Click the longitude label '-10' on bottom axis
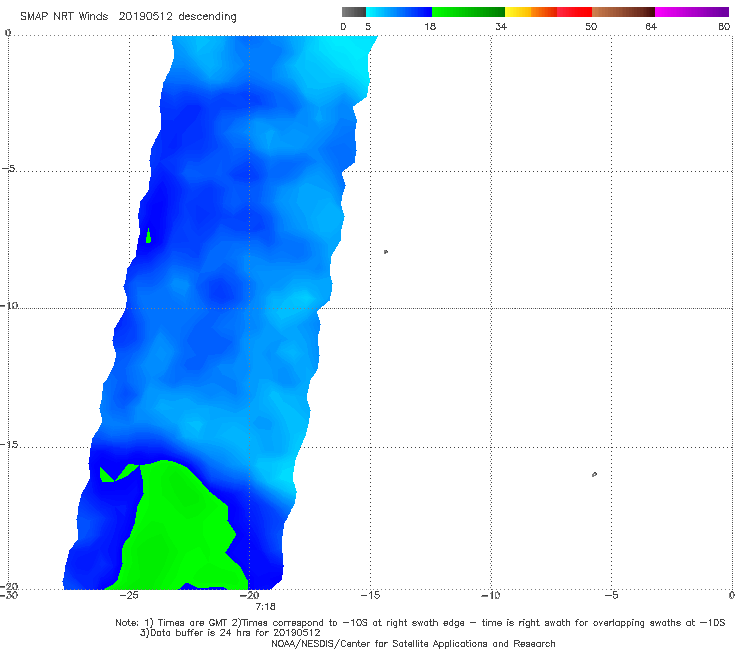 pos(490,595)
